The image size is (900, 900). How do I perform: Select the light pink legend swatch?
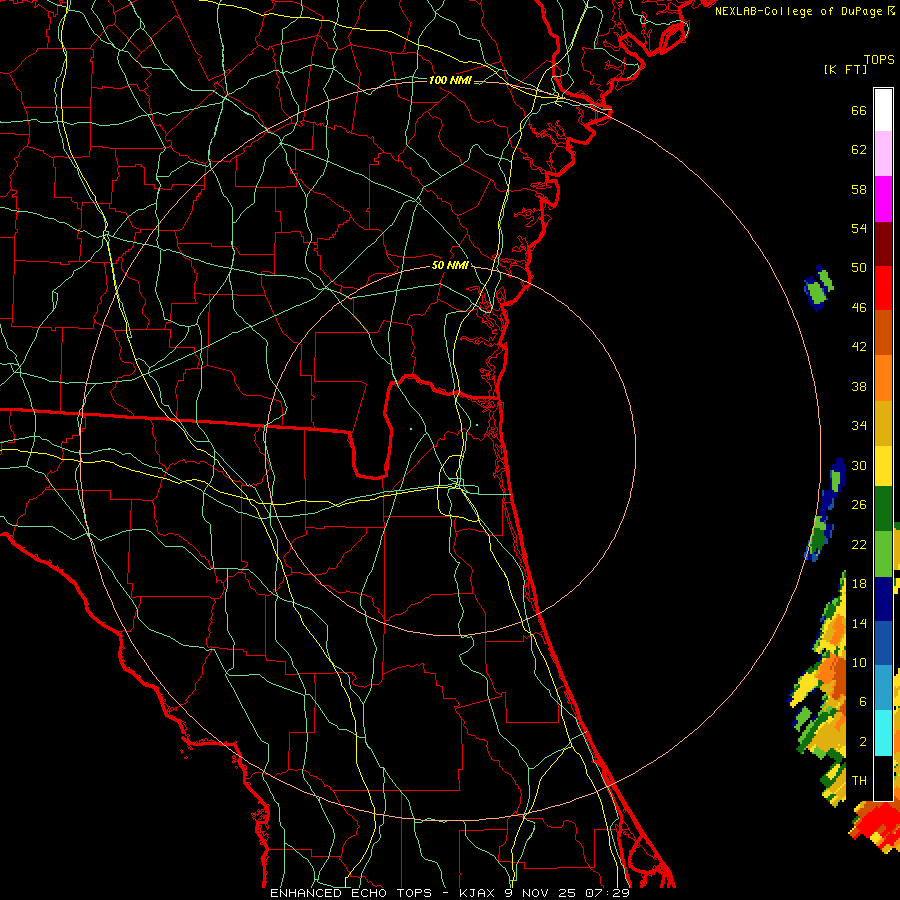[x=883, y=153]
